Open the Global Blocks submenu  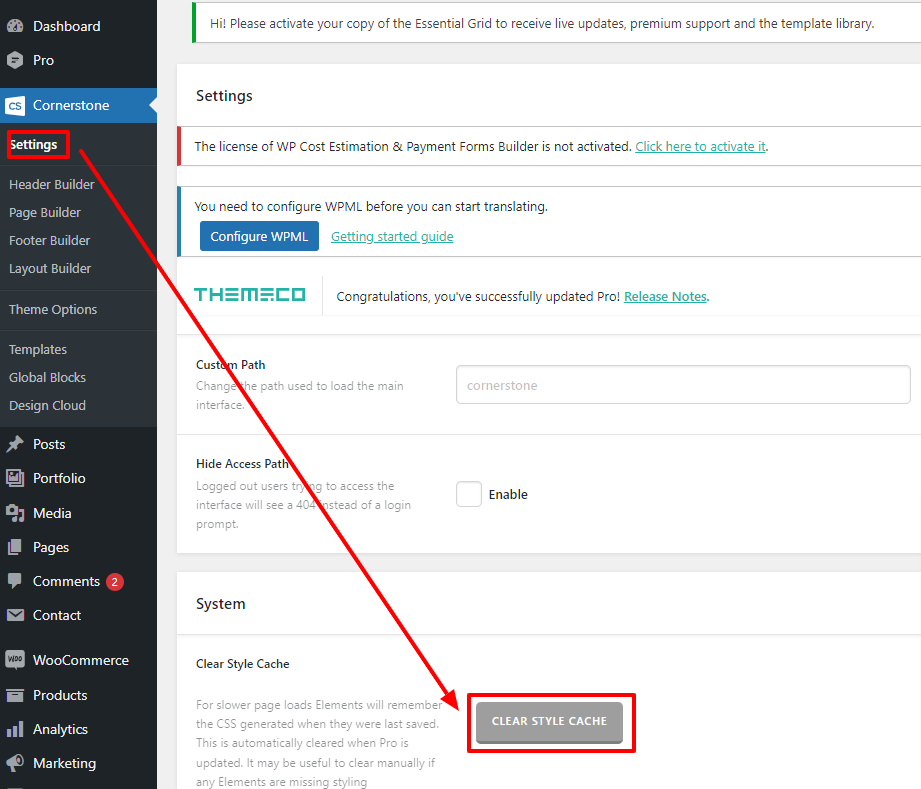coord(47,378)
